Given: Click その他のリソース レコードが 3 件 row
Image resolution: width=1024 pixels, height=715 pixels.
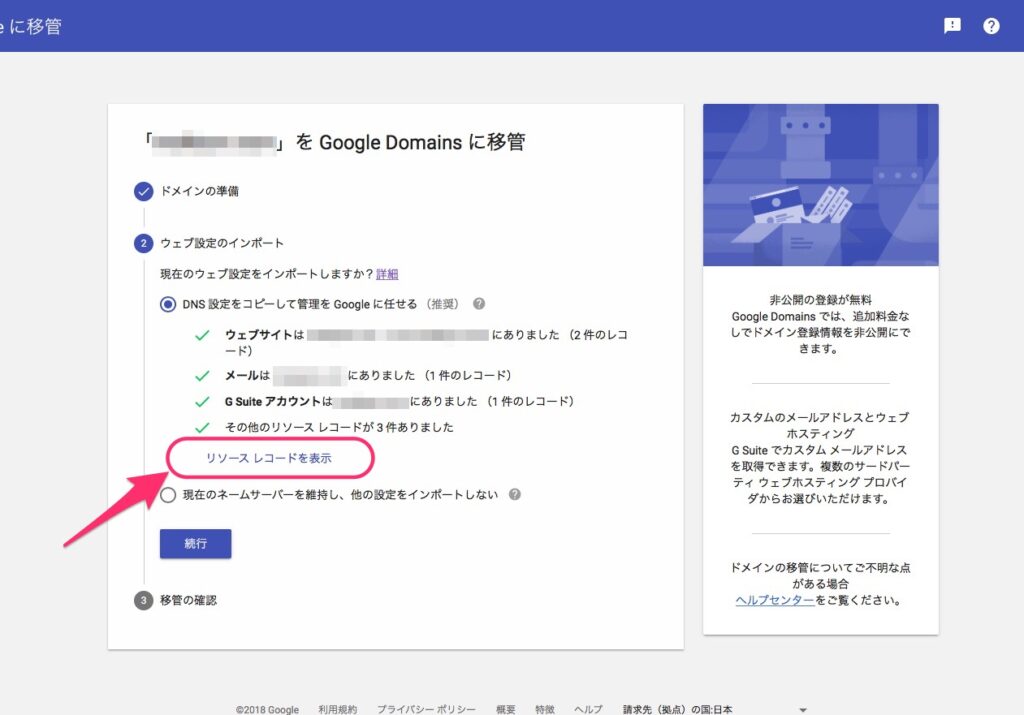Looking at the screenshot, I should (324, 427).
